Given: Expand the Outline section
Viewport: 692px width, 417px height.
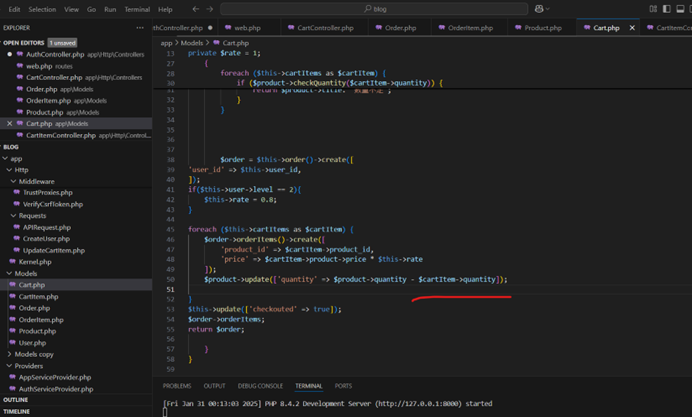Looking at the screenshot, I should point(14,401).
